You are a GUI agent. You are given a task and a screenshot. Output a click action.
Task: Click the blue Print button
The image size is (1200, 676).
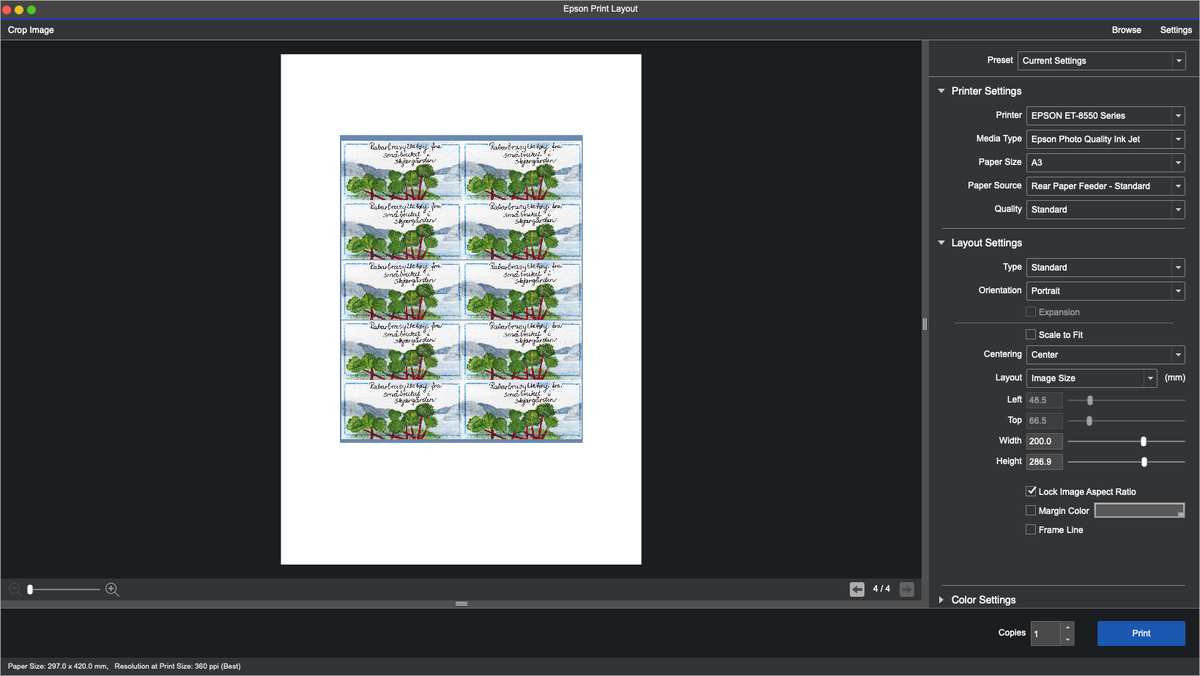pyautogui.click(x=1141, y=633)
